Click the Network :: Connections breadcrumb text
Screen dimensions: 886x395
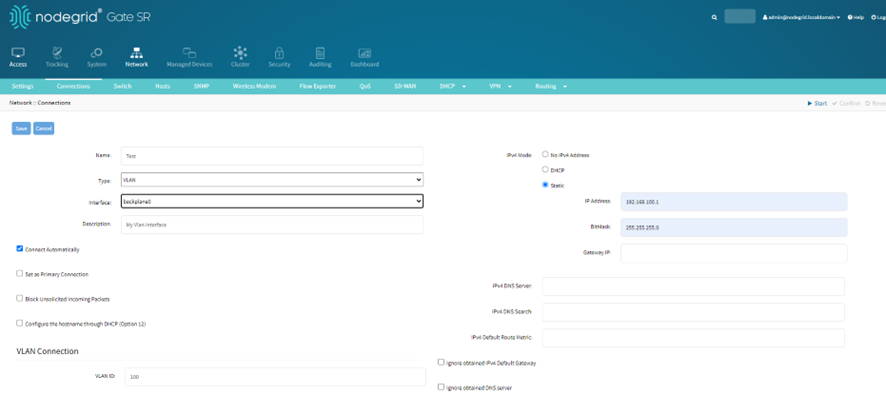coord(40,103)
